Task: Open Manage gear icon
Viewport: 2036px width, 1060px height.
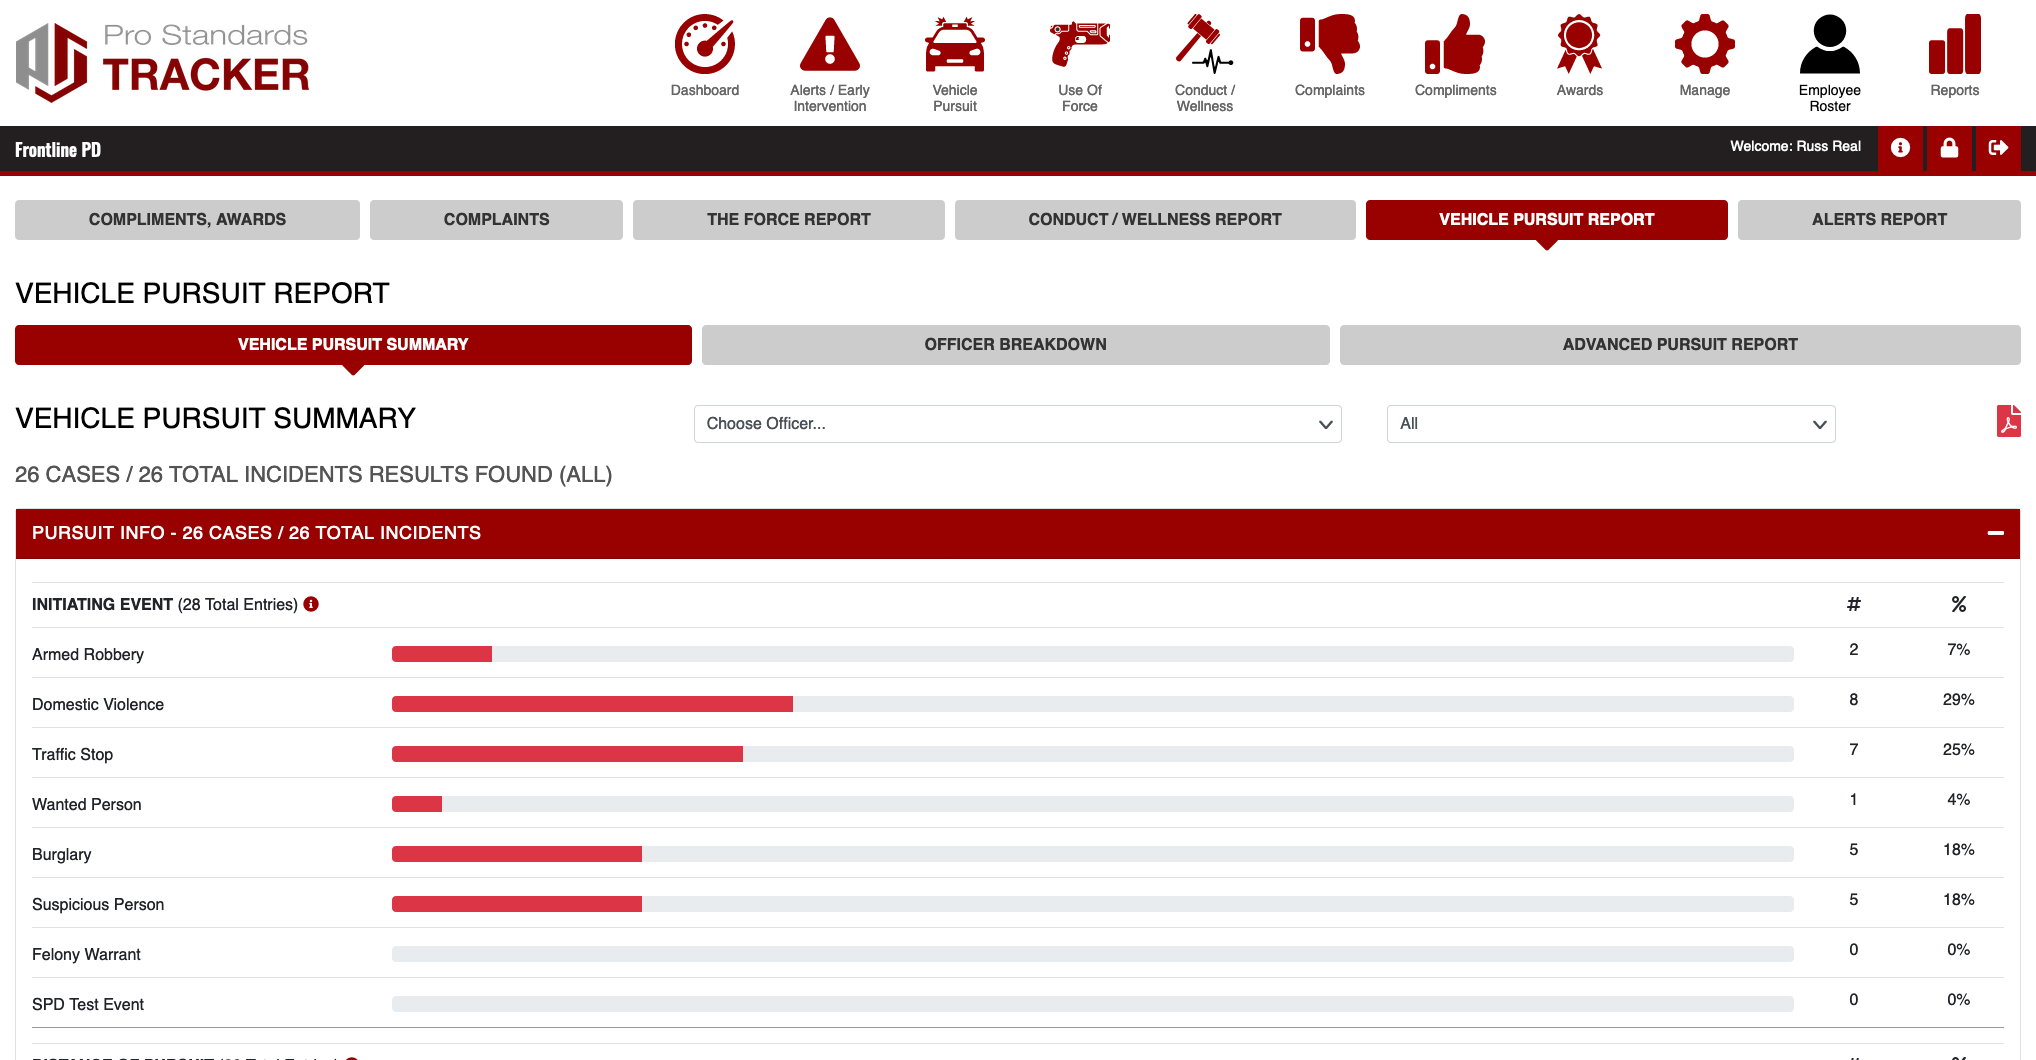Action: (x=1704, y=45)
